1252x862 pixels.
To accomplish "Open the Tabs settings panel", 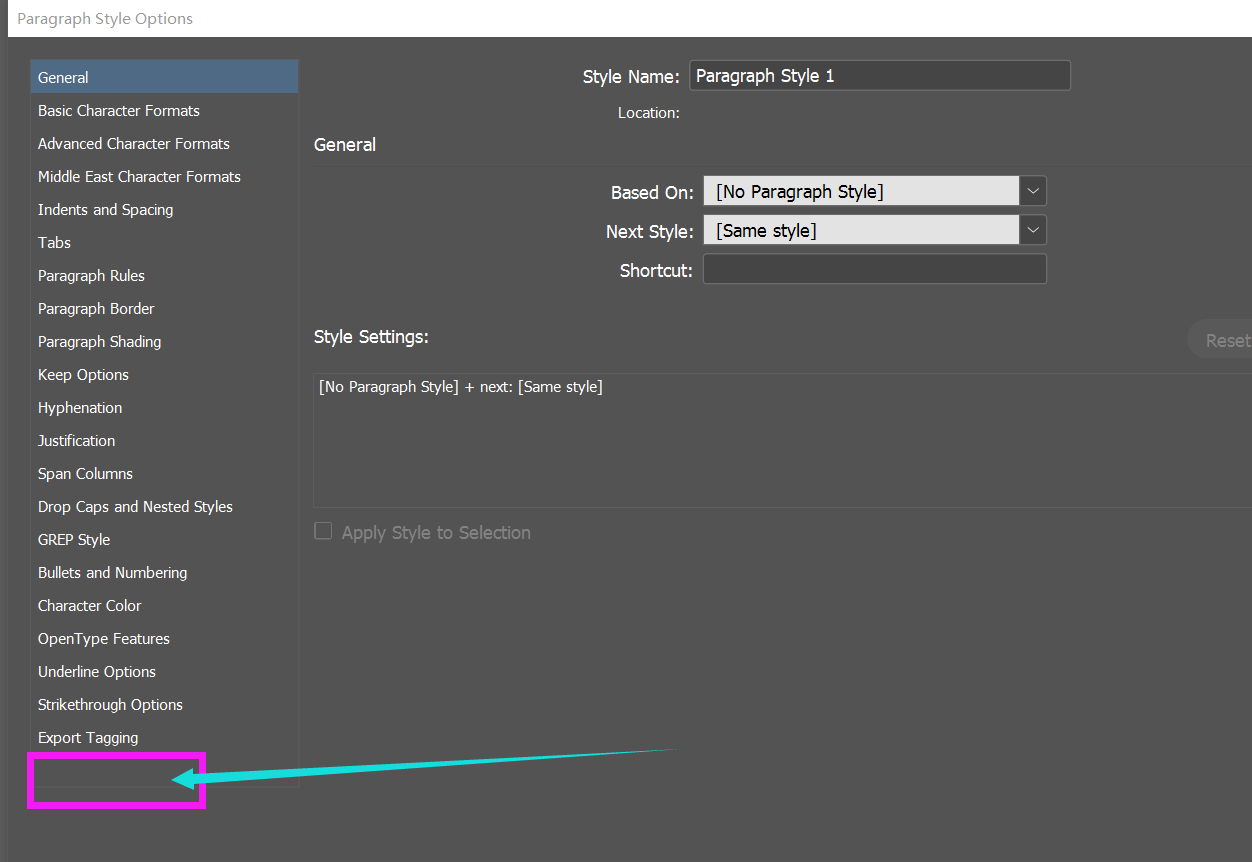I will point(54,242).
